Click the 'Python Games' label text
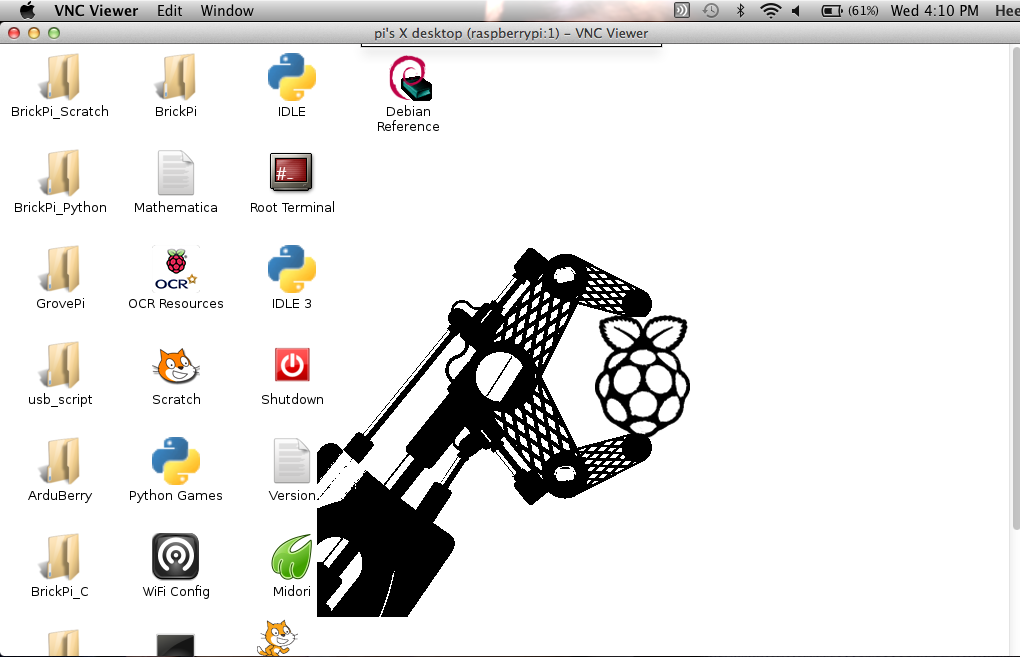Viewport: 1020px width, 657px height. point(176,496)
